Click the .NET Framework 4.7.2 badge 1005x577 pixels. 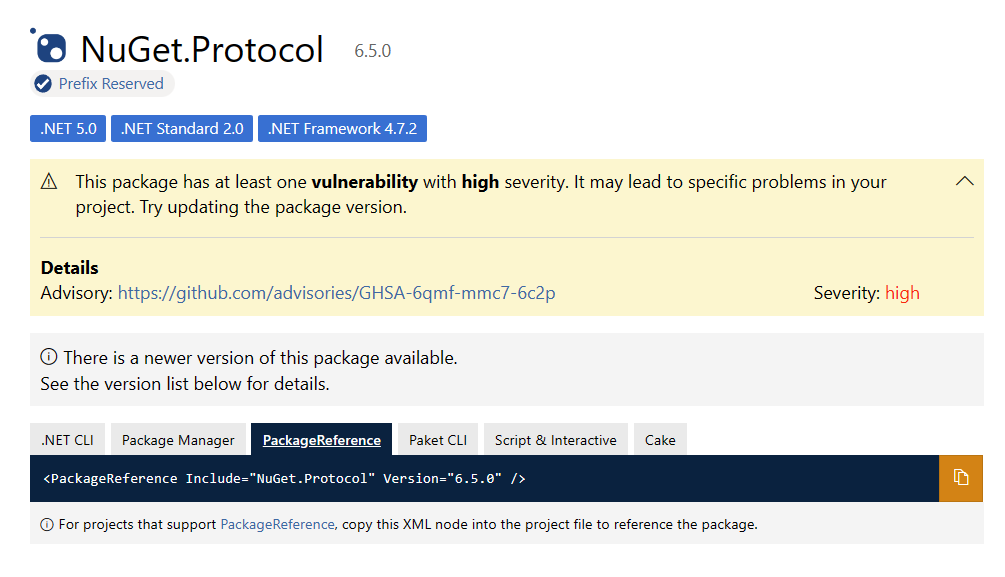(x=342, y=128)
